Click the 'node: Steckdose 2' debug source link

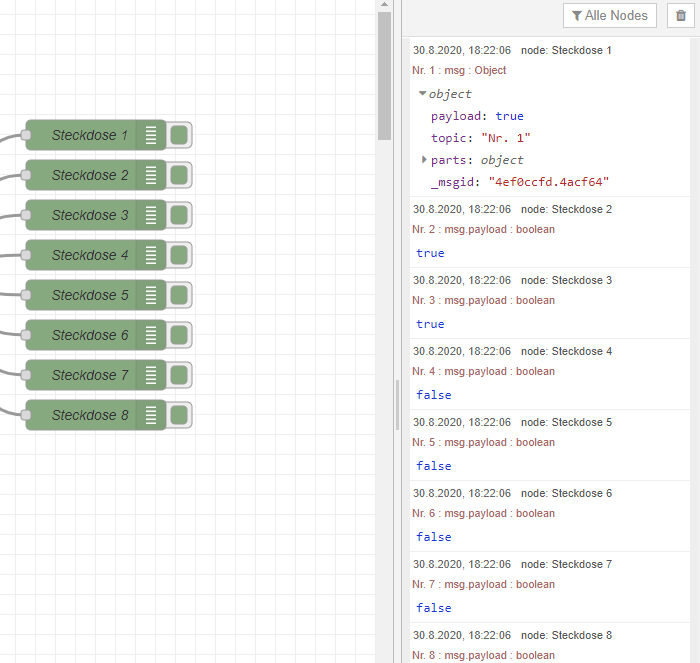pyautogui.click(x=566, y=209)
